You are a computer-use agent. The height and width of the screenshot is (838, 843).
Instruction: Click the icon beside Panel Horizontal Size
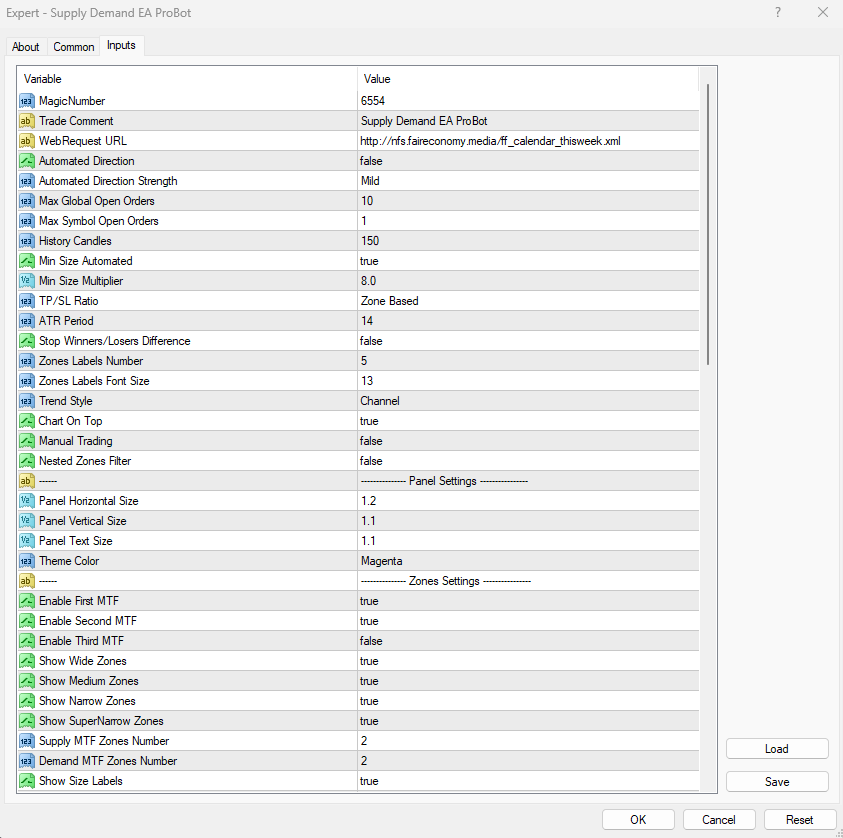26,501
